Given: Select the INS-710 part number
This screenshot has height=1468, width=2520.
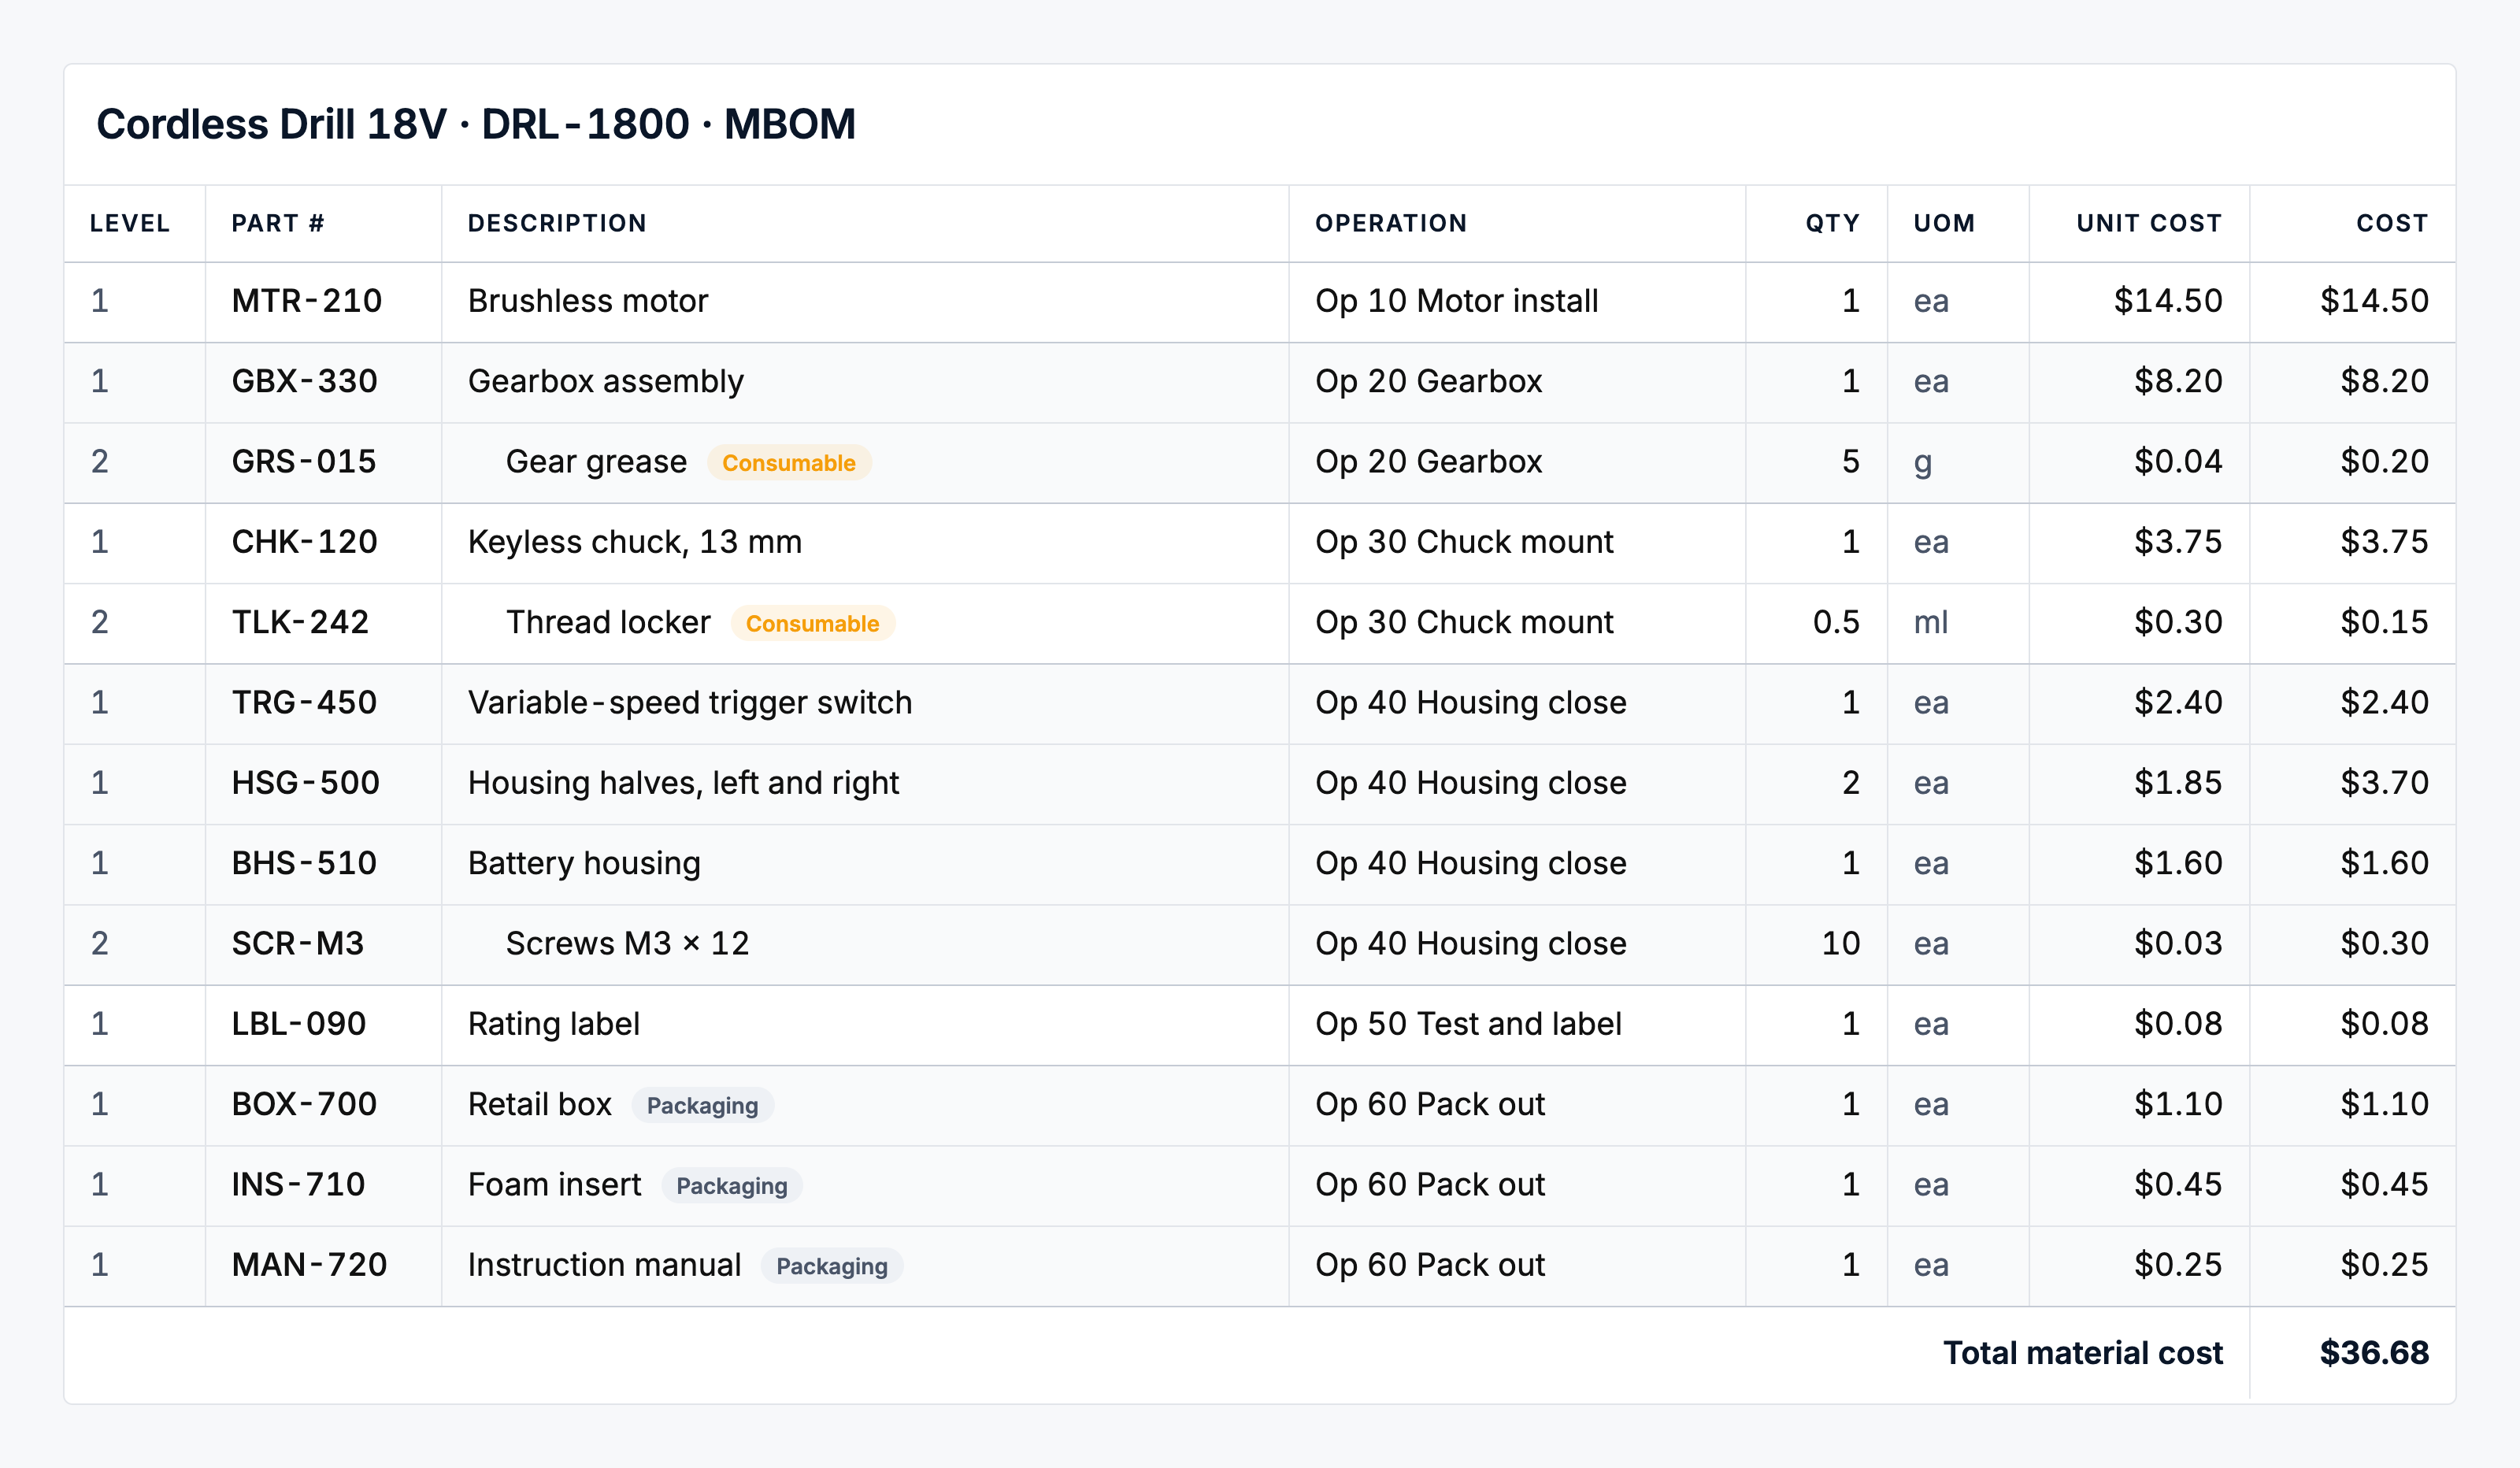Looking at the screenshot, I should [298, 1185].
